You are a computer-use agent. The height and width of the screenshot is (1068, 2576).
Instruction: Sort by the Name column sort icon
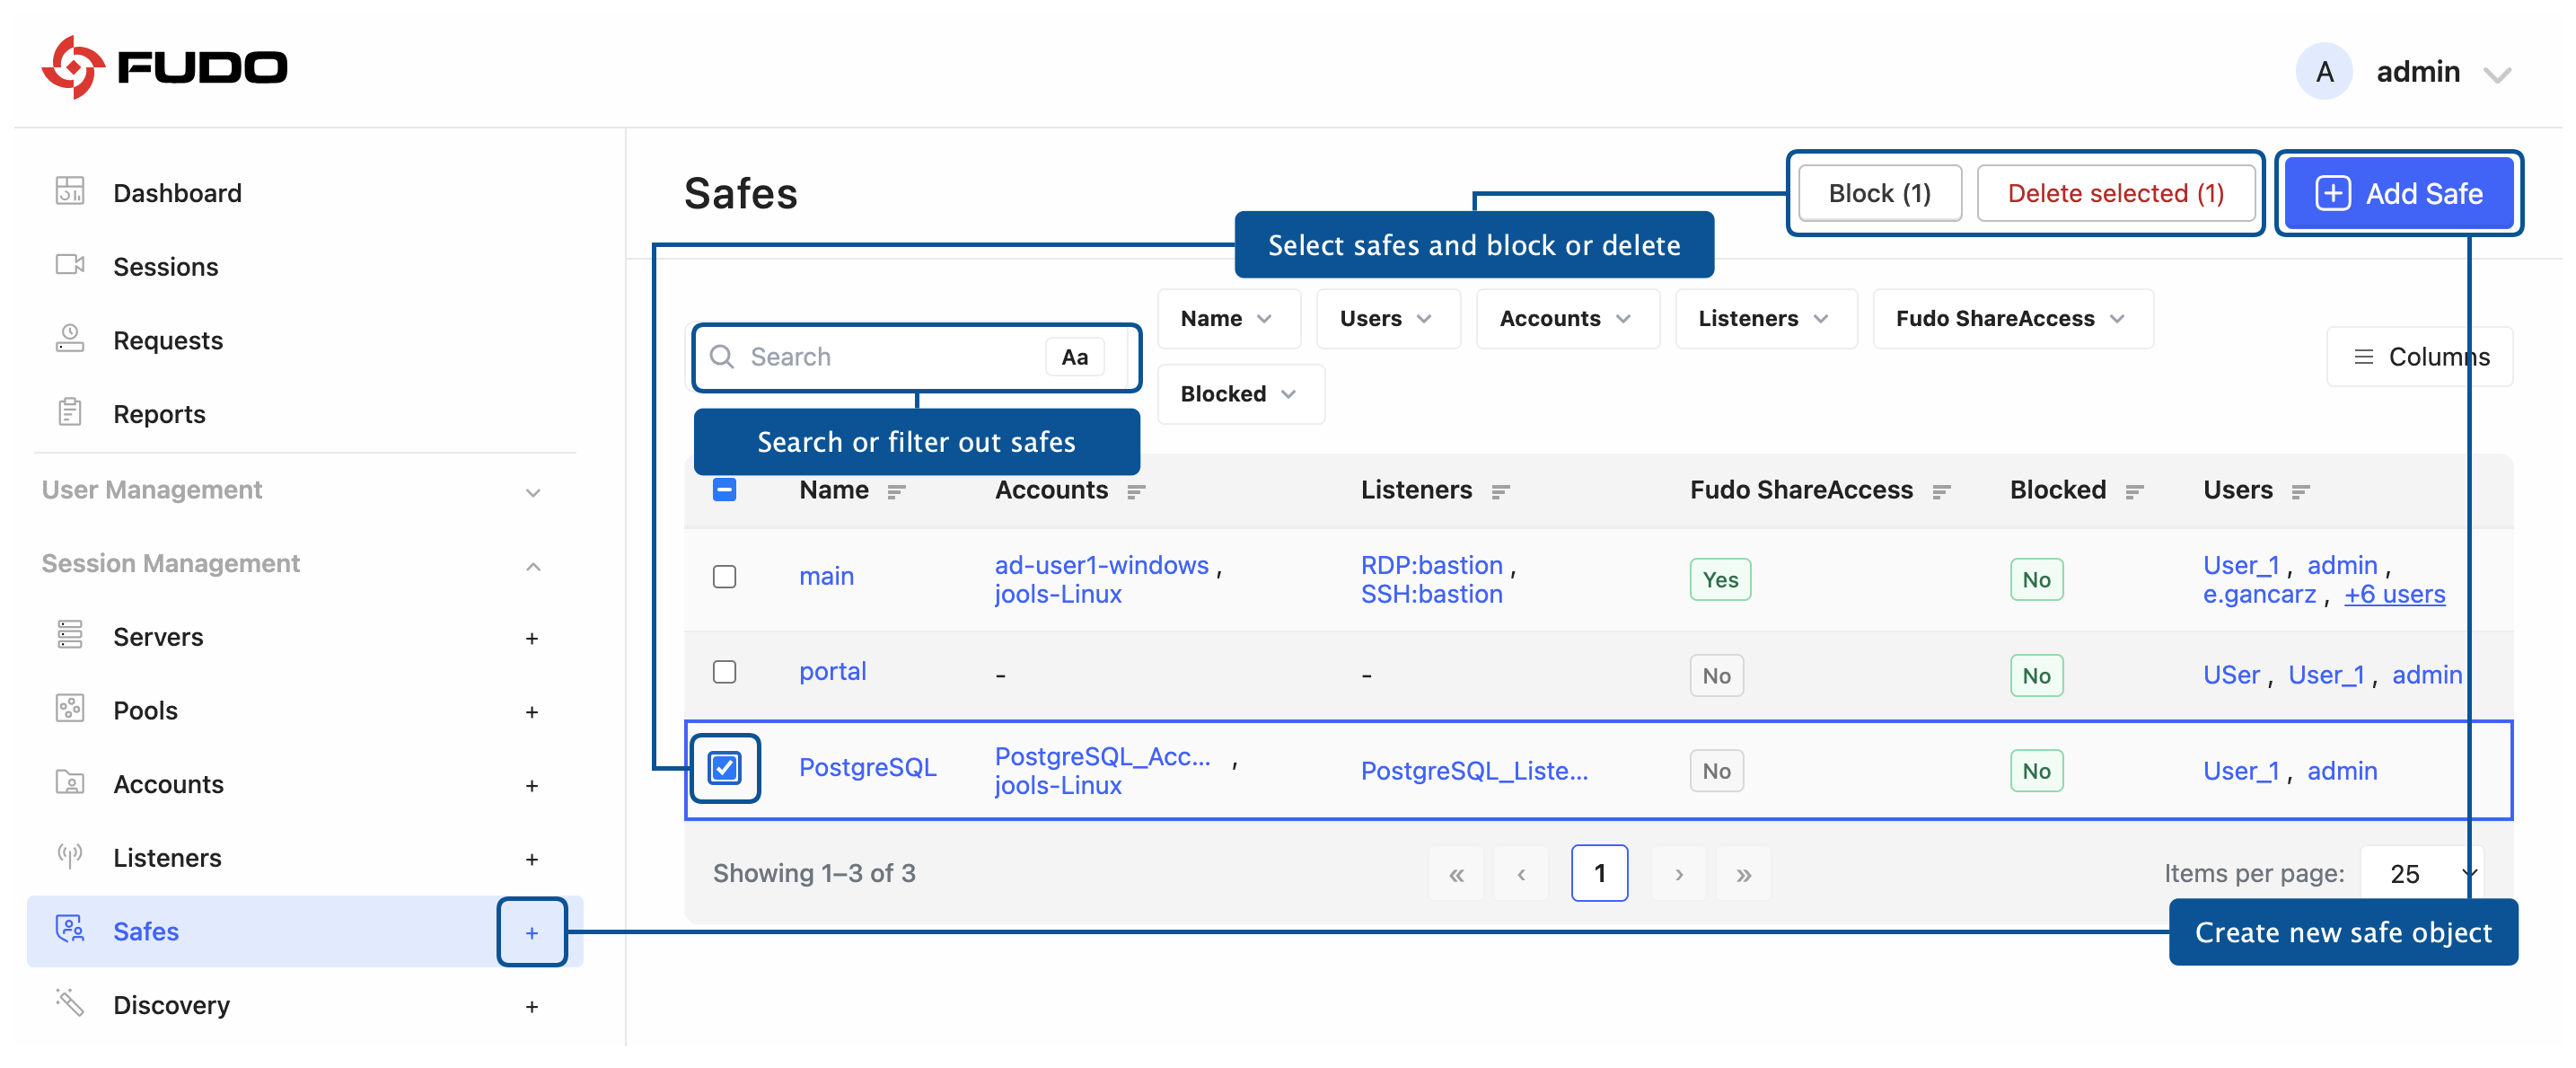(x=896, y=491)
